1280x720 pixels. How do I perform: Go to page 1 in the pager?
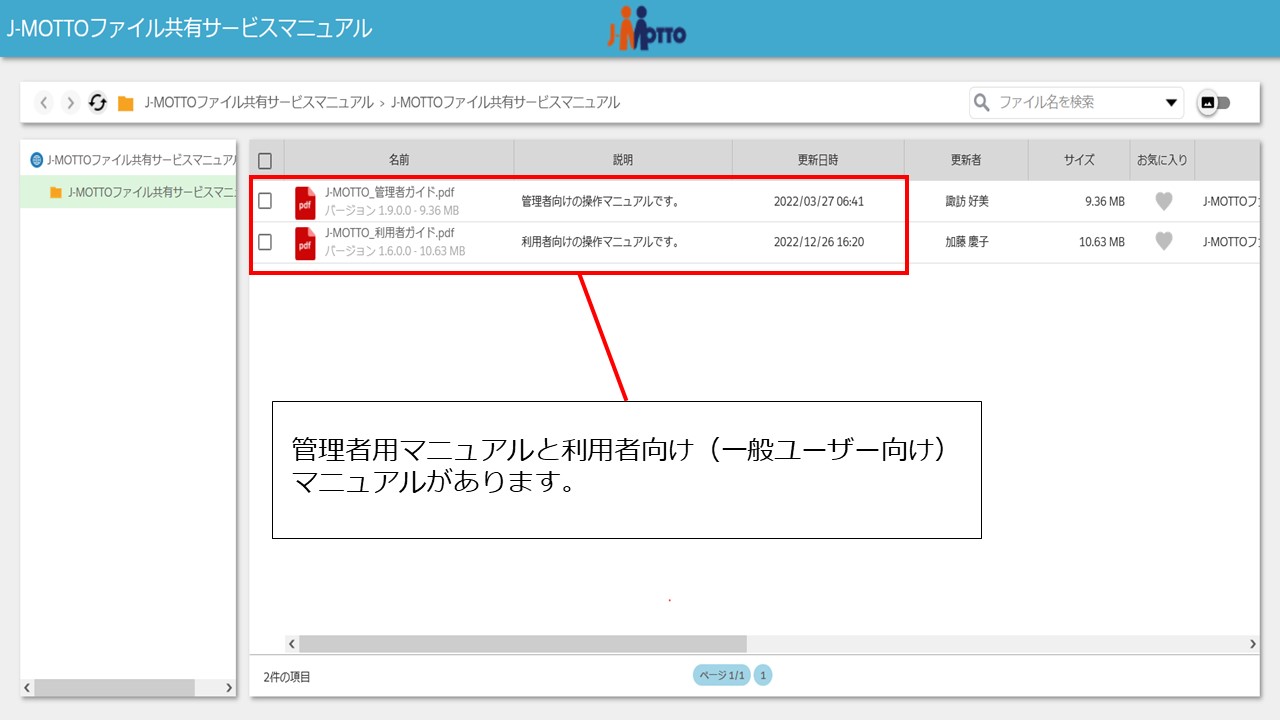[x=763, y=676]
